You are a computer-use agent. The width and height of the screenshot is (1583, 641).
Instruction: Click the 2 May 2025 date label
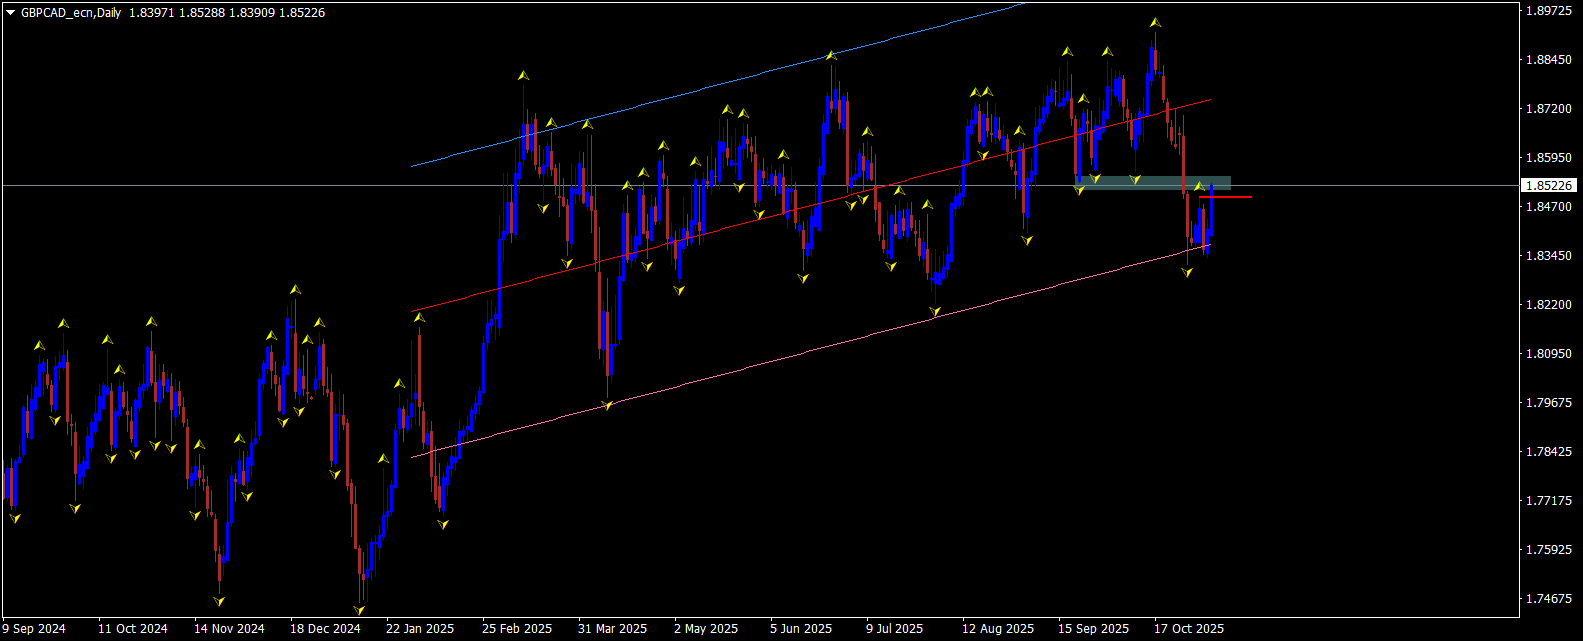pyautogui.click(x=706, y=629)
